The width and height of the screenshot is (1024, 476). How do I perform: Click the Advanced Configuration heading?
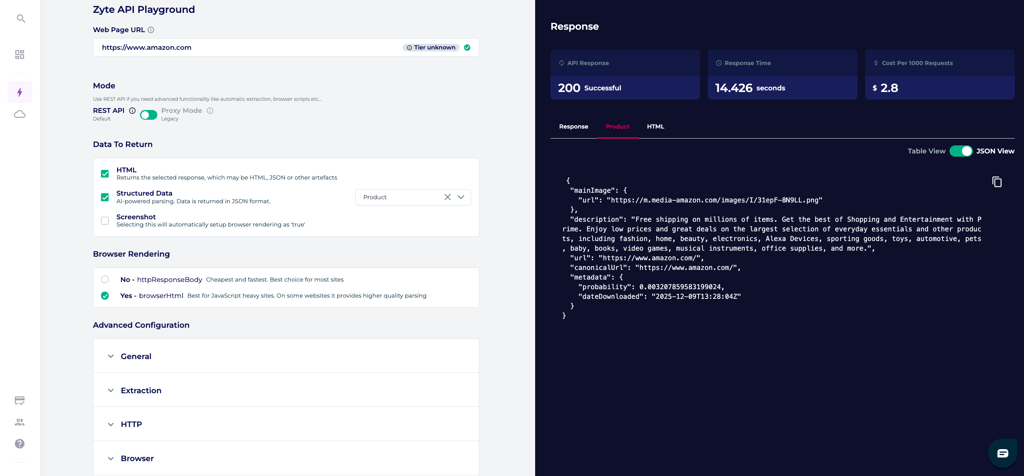pos(141,325)
